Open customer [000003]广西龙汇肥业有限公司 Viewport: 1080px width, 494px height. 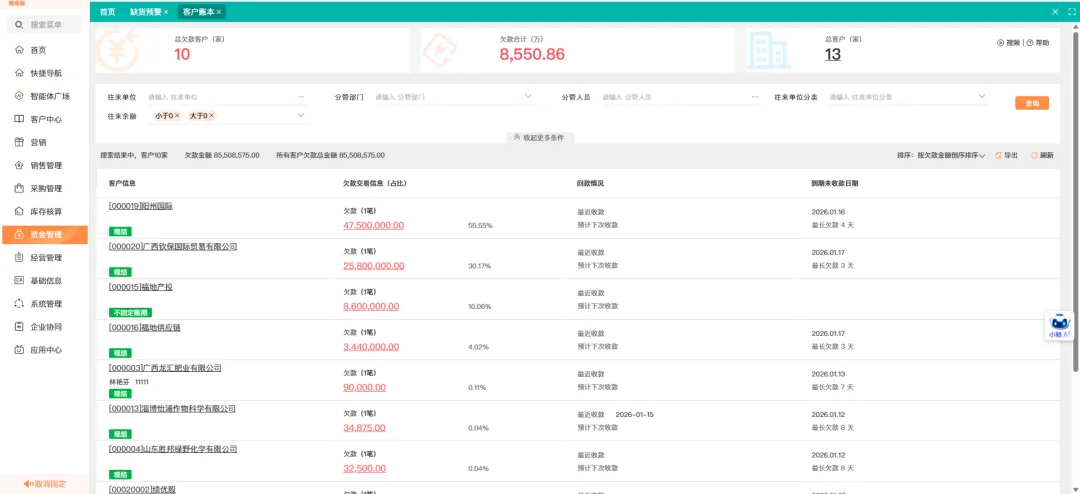[165, 369]
